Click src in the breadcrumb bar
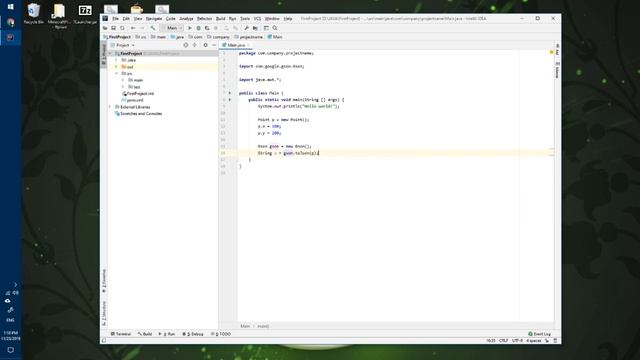This screenshot has height=360, width=640. [141, 37]
